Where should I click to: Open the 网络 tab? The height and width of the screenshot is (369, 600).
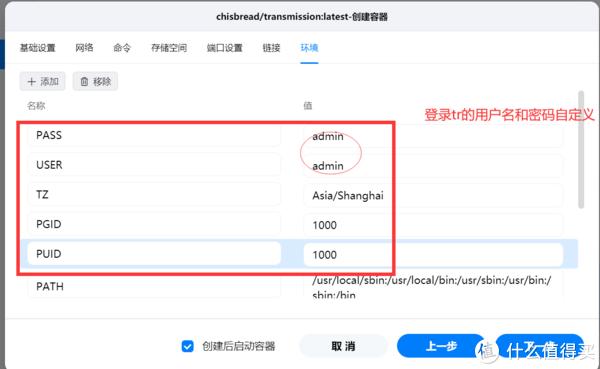pyautogui.click(x=84, y=48)
